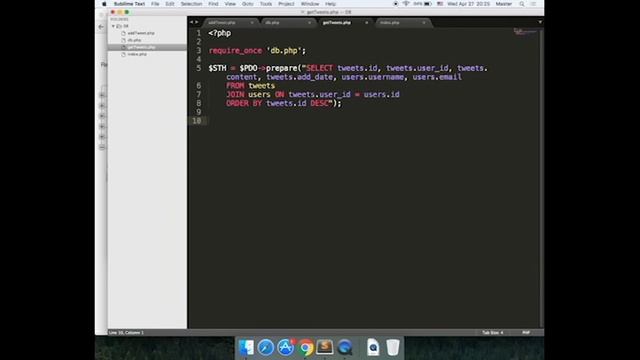The image size is (640, 360).
Task: Click the next tab arrow in tab bar
Action: (x=197, y=22)
